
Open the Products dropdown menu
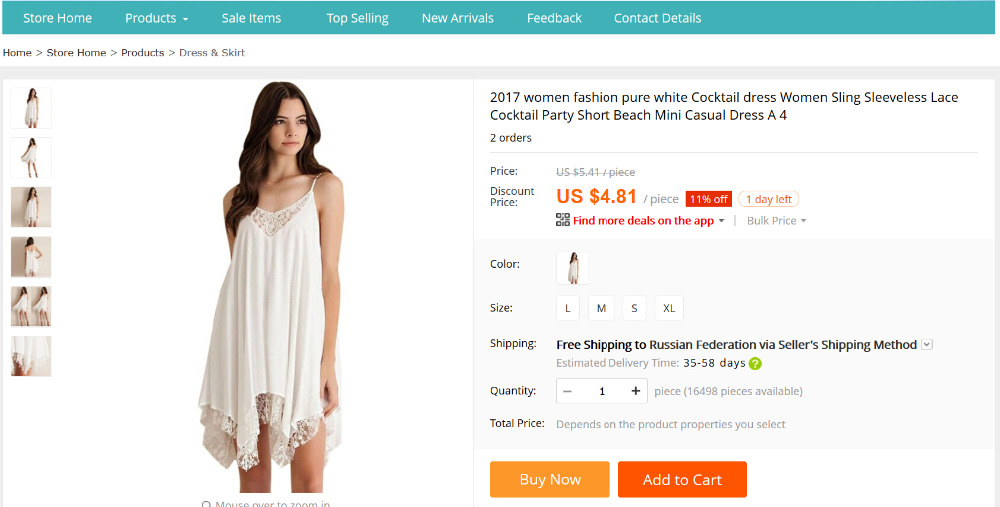click(x=156, y=18)
